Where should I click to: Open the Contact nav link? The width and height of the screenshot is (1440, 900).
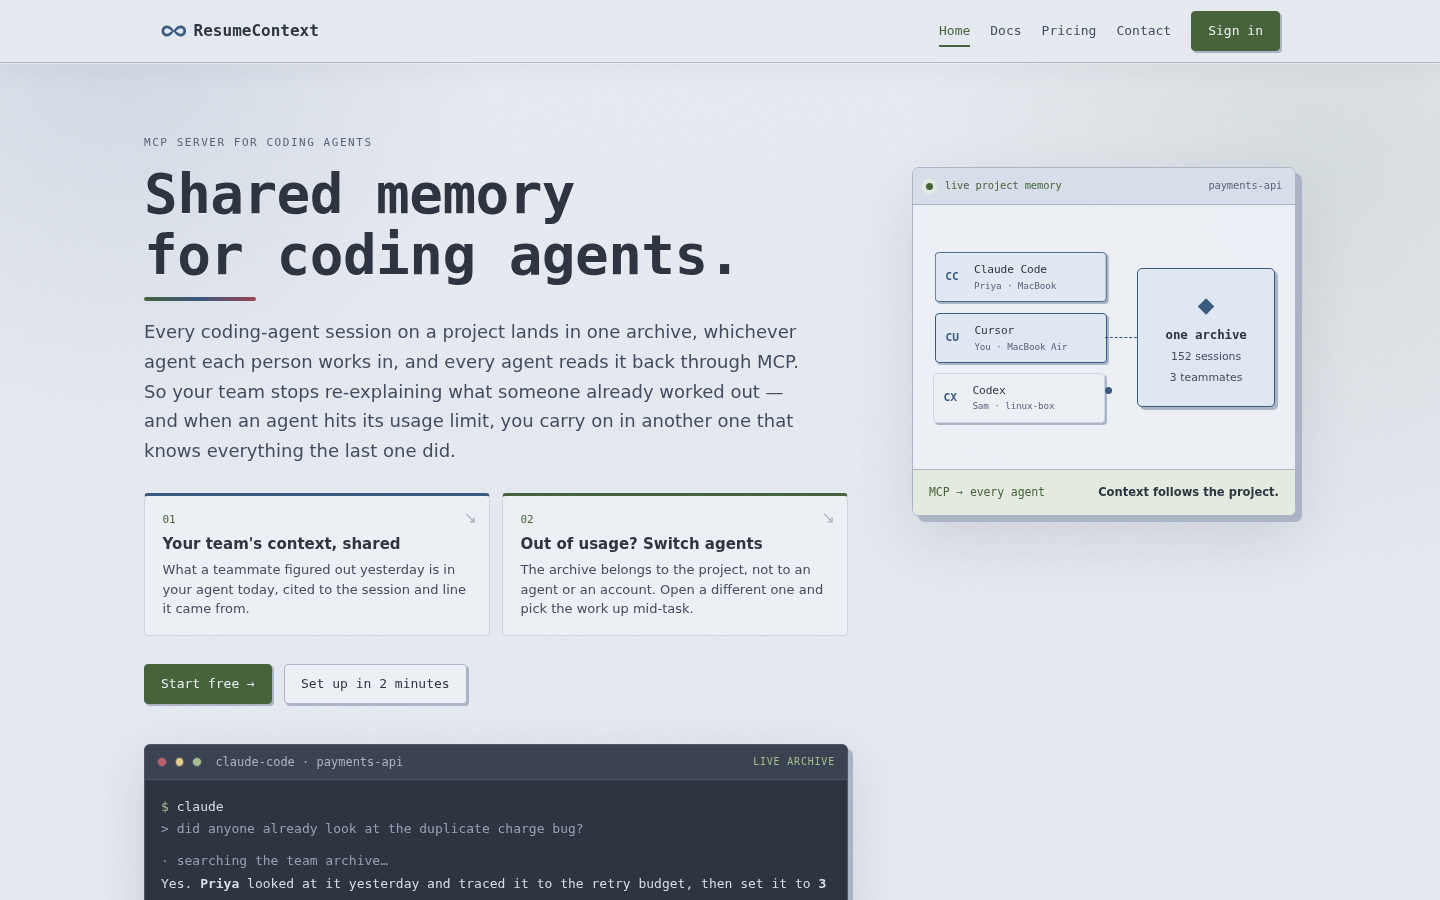[x=1143, y=31]
